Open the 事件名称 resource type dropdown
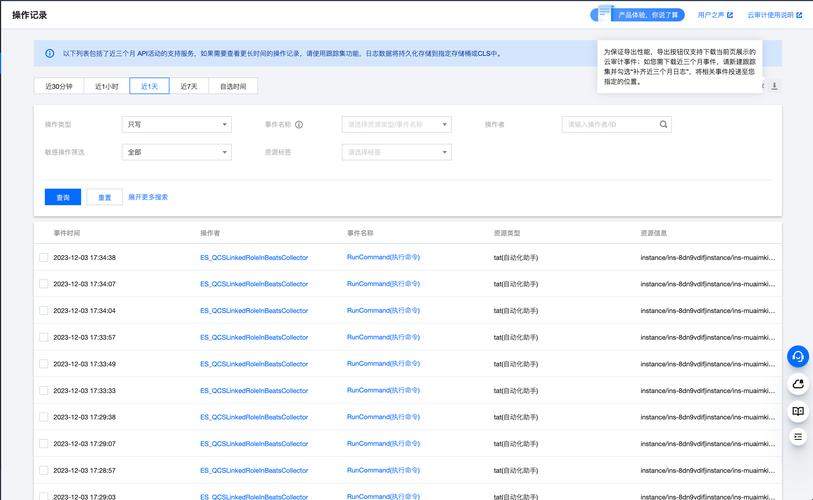813x500 pixels. coord(397,124)
